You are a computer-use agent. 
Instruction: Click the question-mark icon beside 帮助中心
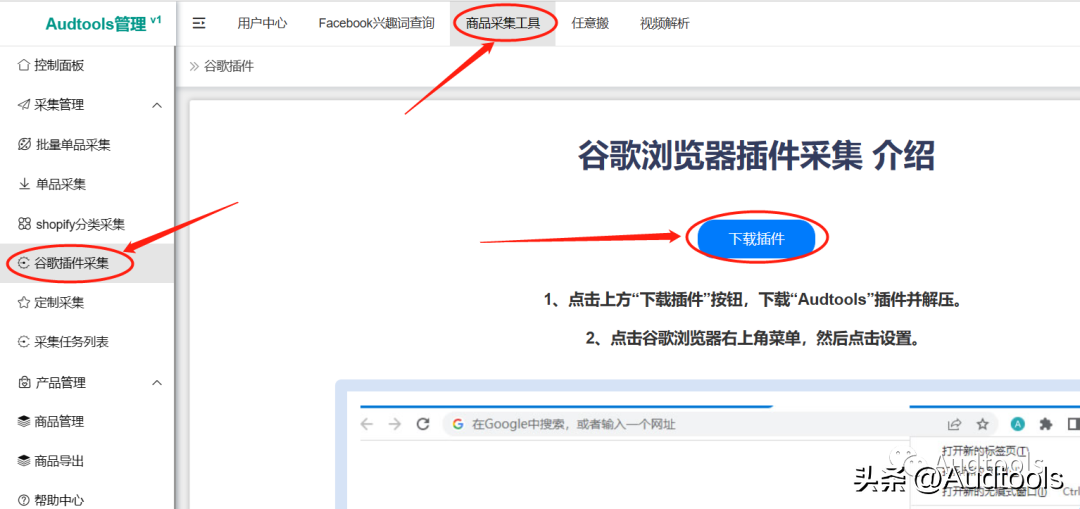pyautogui.click(x=24, y=499)
